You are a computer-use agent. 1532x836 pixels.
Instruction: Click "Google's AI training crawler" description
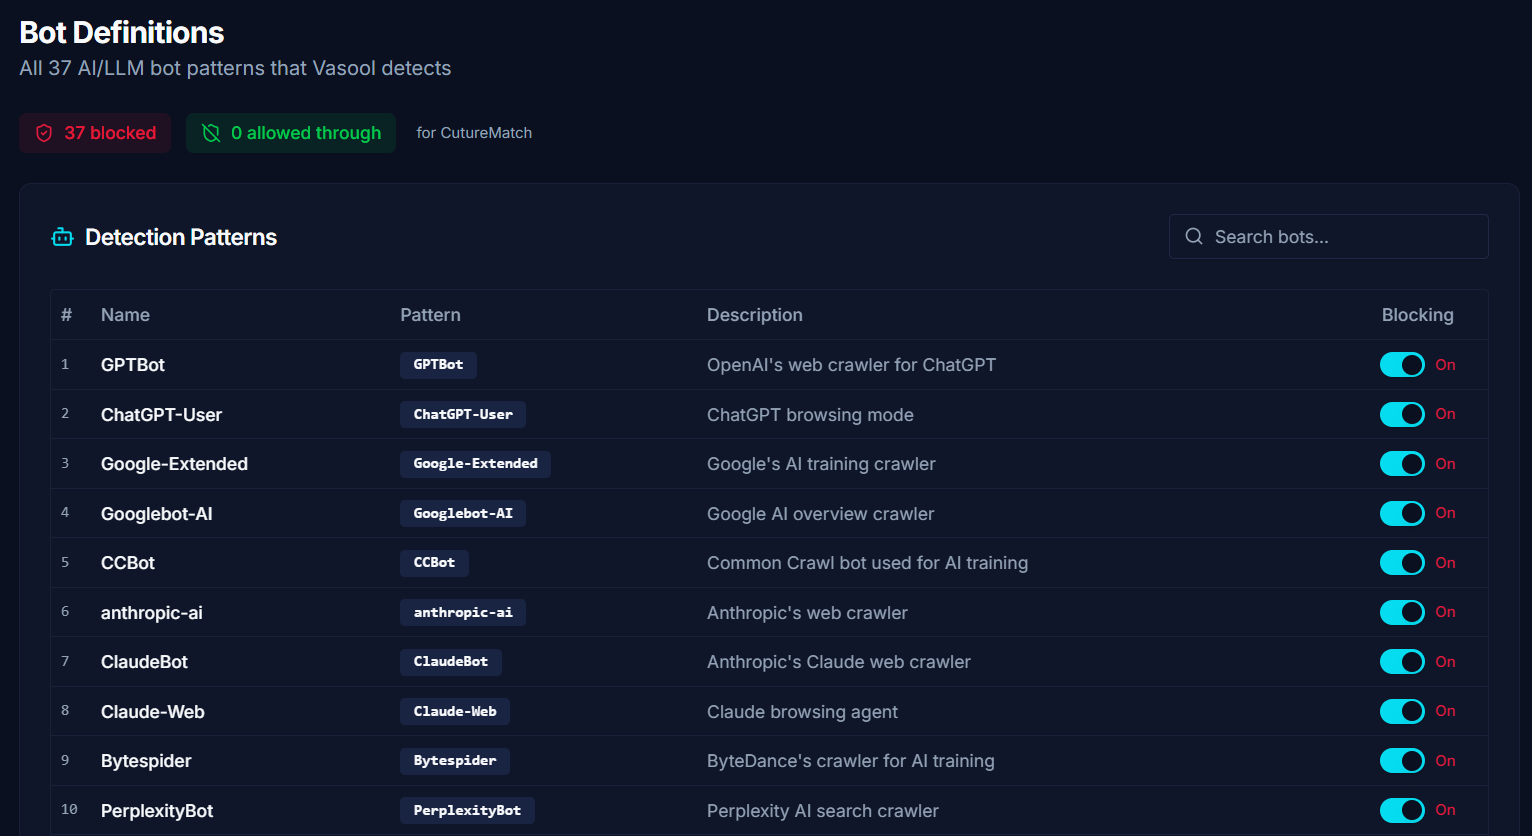[821, 464]
